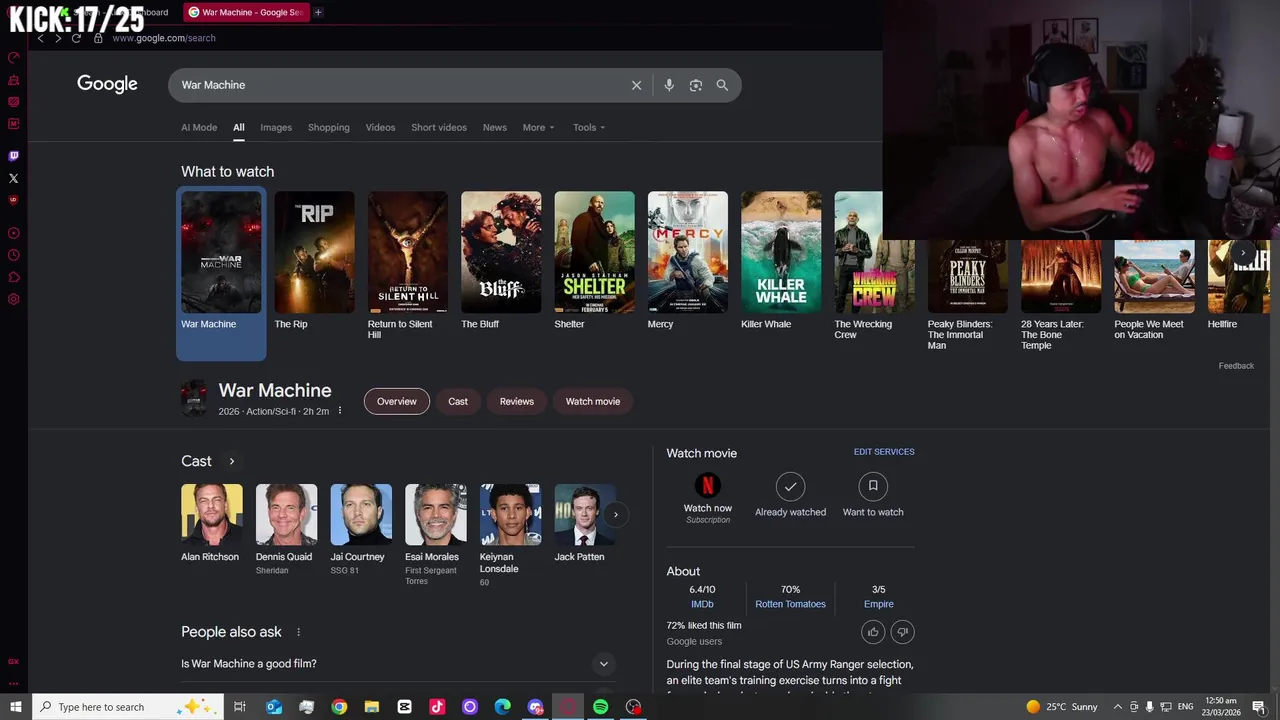Go back using the back arrow

click(x=40, y=38)
